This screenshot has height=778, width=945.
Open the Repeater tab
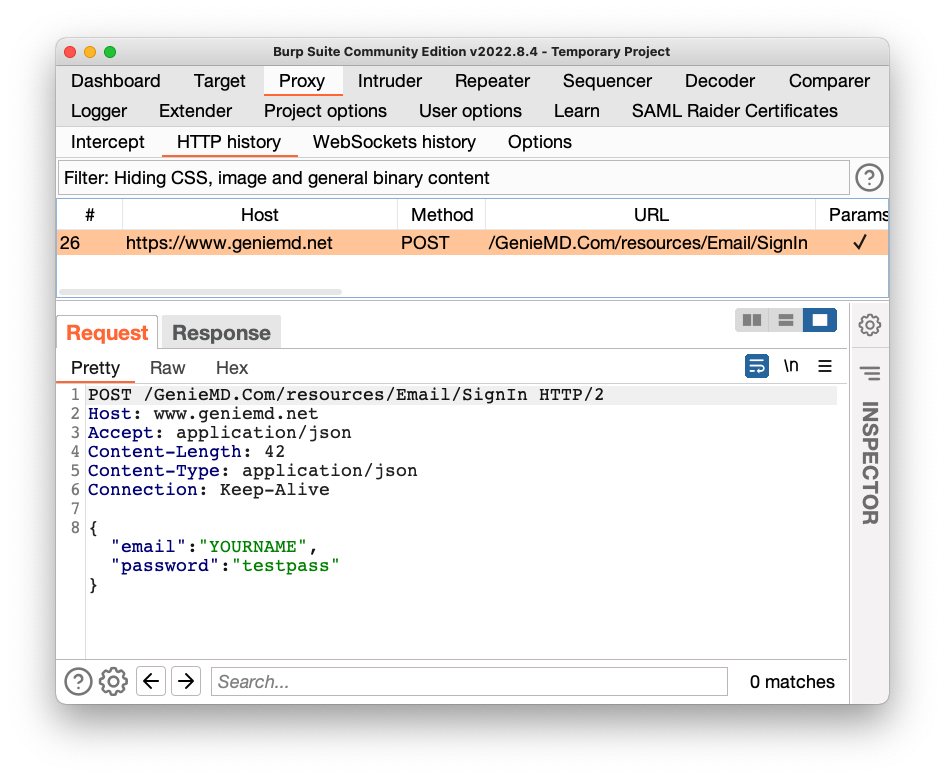click(x=492, y=81)
